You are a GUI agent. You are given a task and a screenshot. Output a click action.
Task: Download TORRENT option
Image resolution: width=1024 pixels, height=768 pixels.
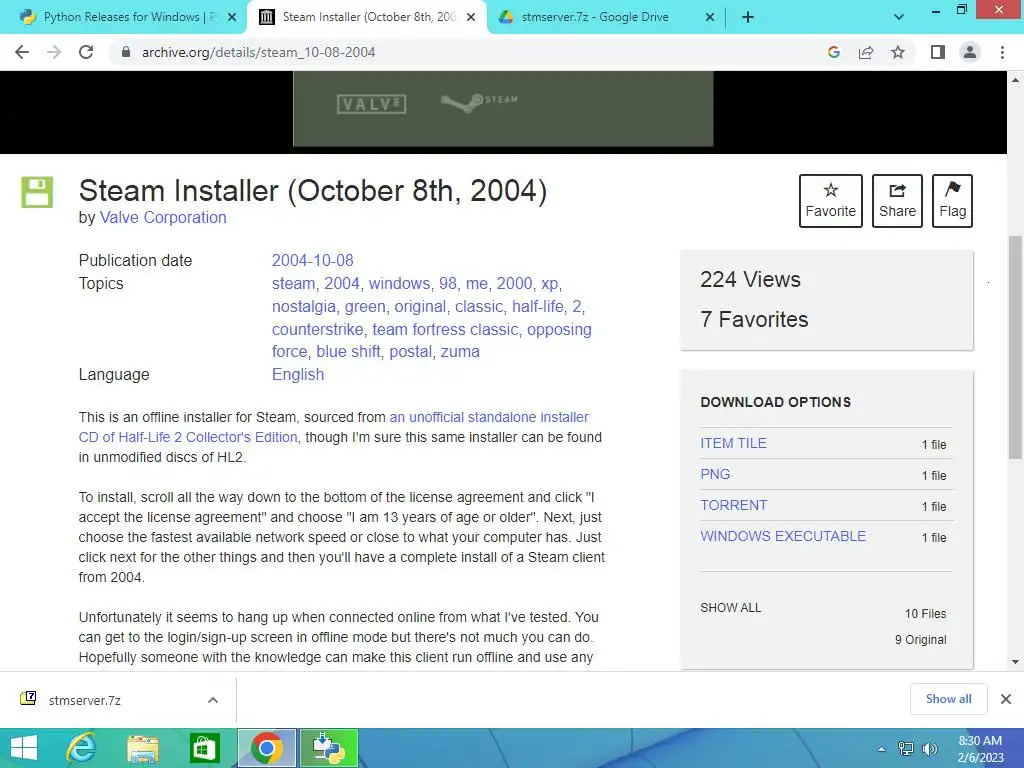click(733, 505)
